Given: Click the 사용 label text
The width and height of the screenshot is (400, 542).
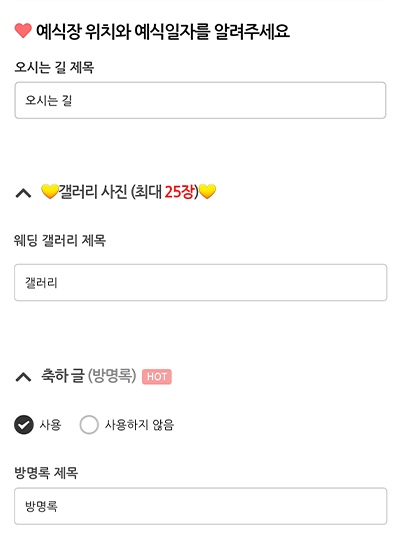Looking at the screenshot, I should coord(50,425).
